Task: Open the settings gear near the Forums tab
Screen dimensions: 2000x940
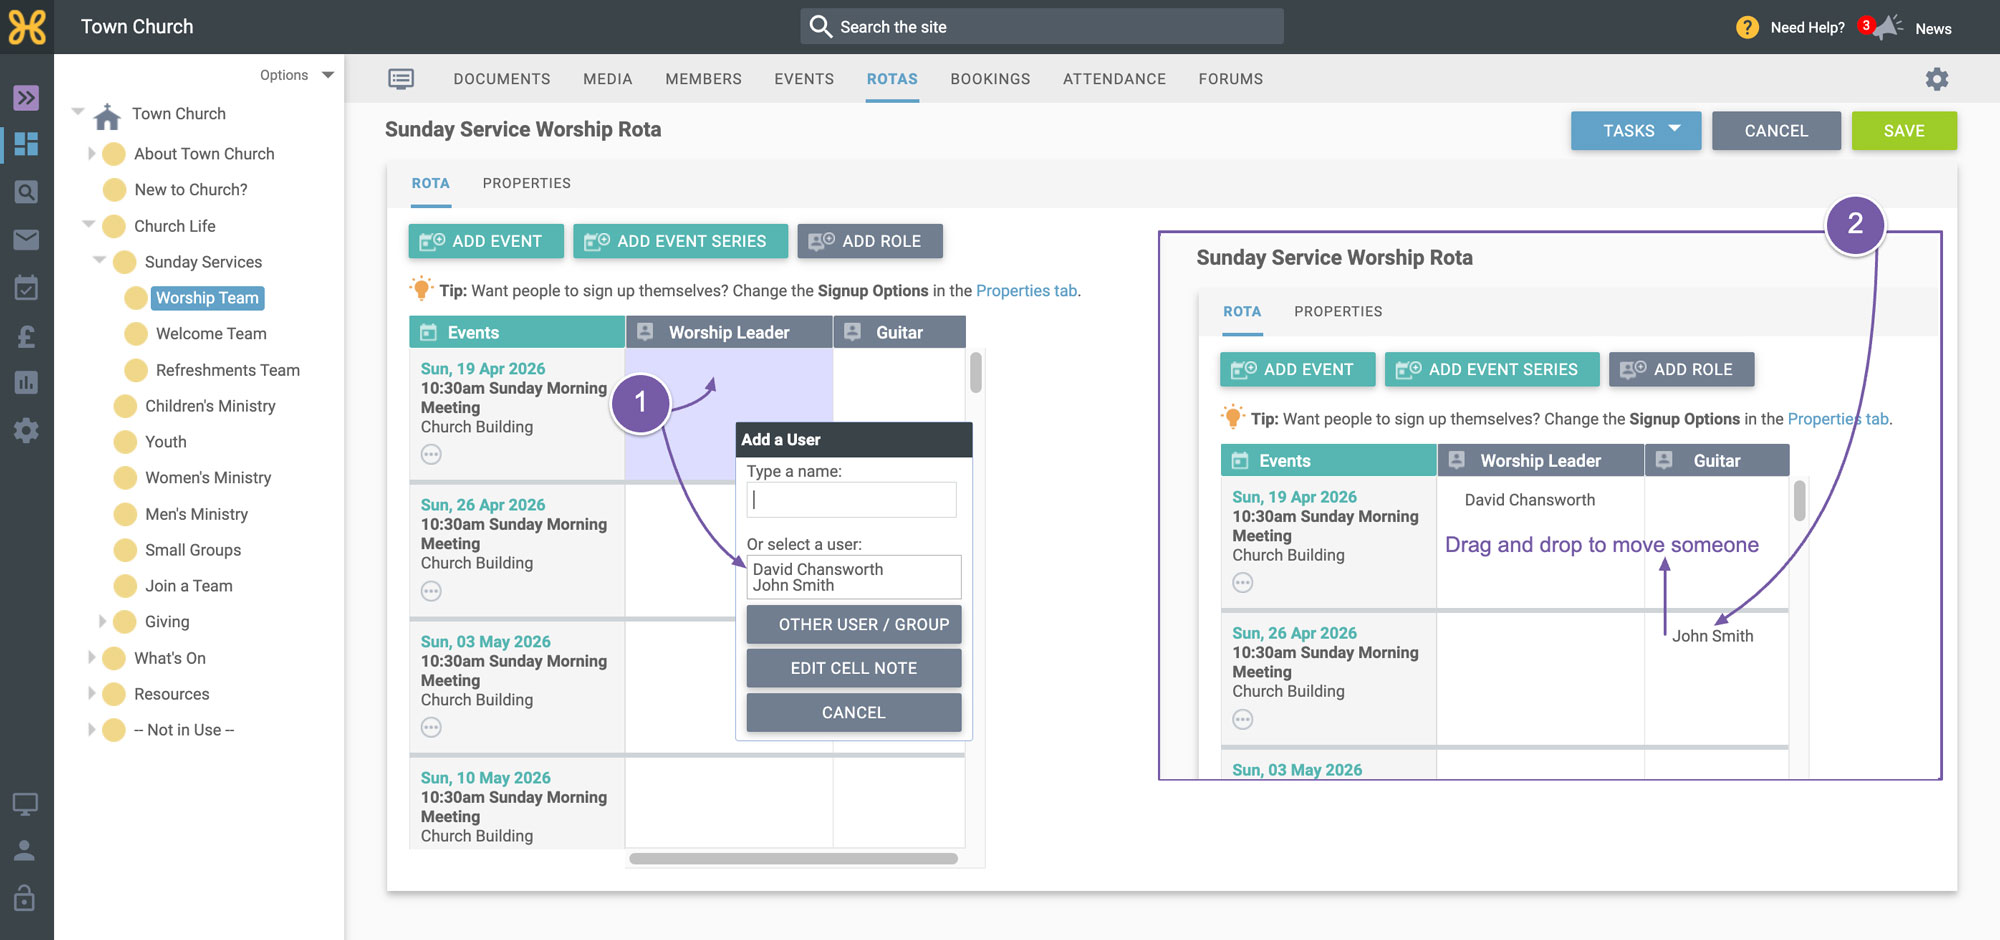Action: click(x=1937, y=79)
